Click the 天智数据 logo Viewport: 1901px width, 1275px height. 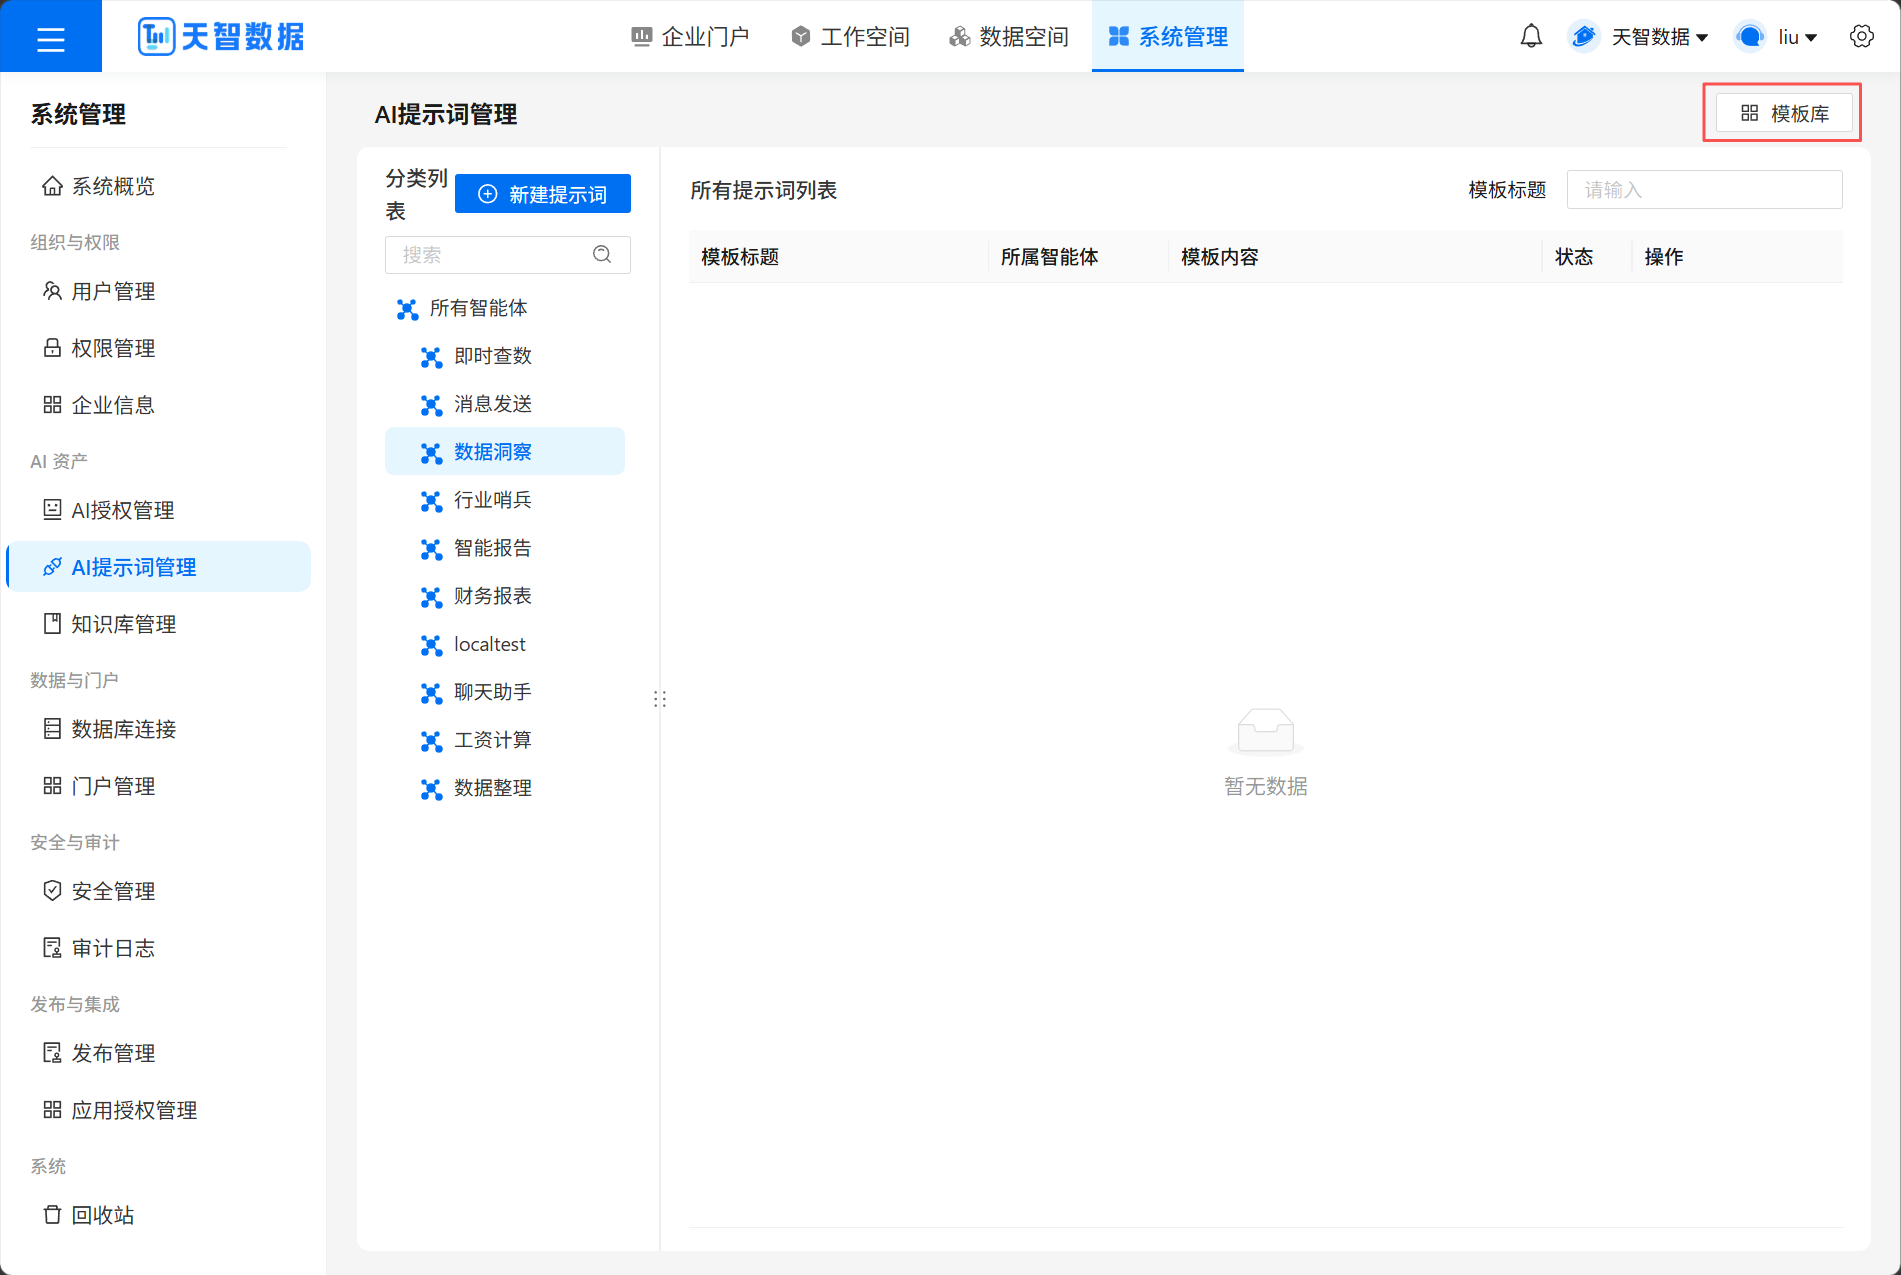221,37
